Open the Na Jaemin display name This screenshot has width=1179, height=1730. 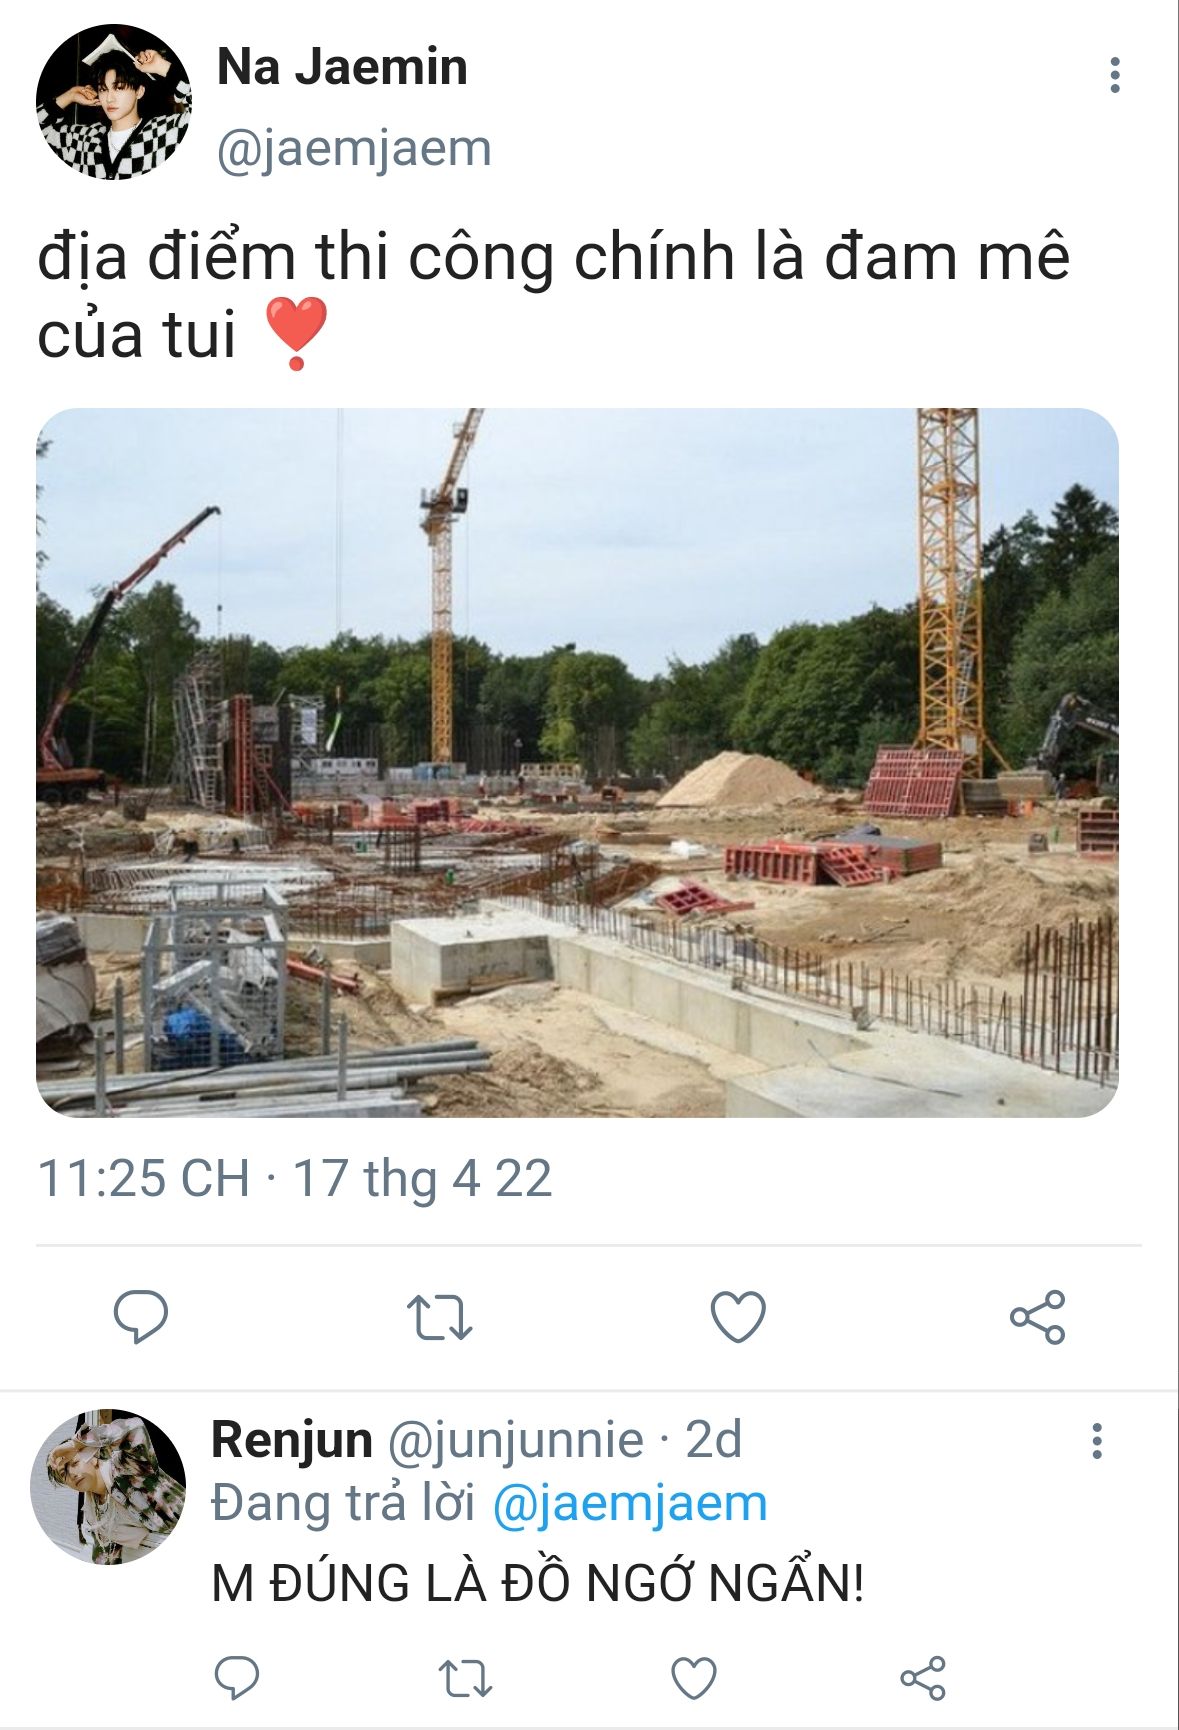tap(342, 67)
